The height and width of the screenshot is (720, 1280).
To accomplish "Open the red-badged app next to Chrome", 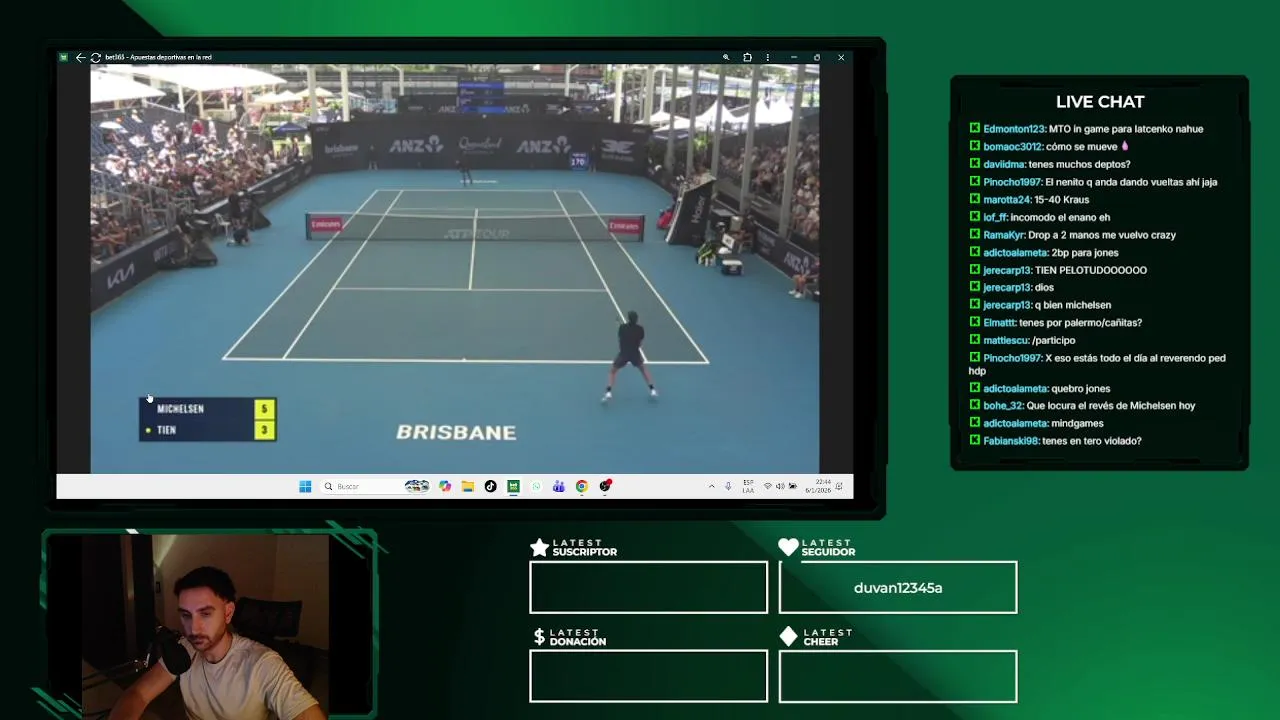I will click(605, 486).
